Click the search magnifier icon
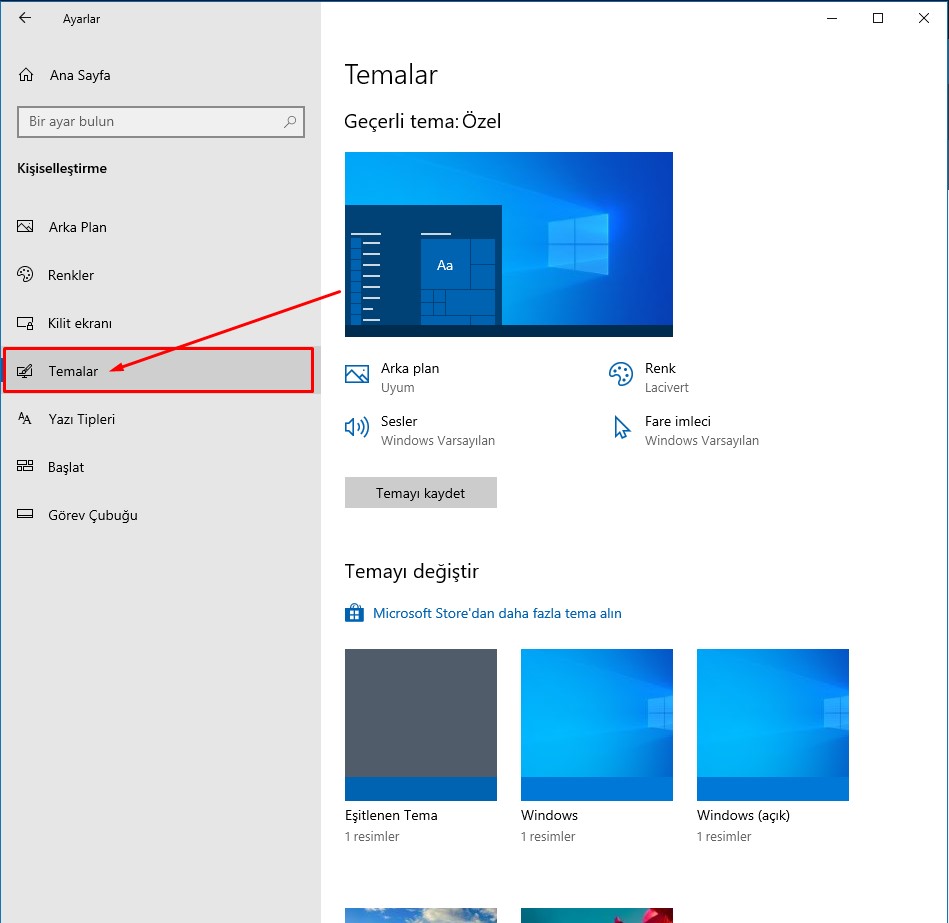The width and height of the screenshot is (949, 923). [290, 122]
